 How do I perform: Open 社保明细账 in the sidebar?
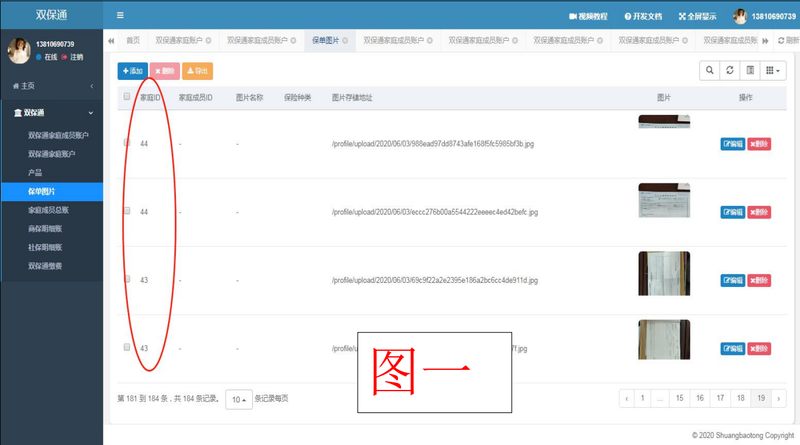[x=45, y=248]
